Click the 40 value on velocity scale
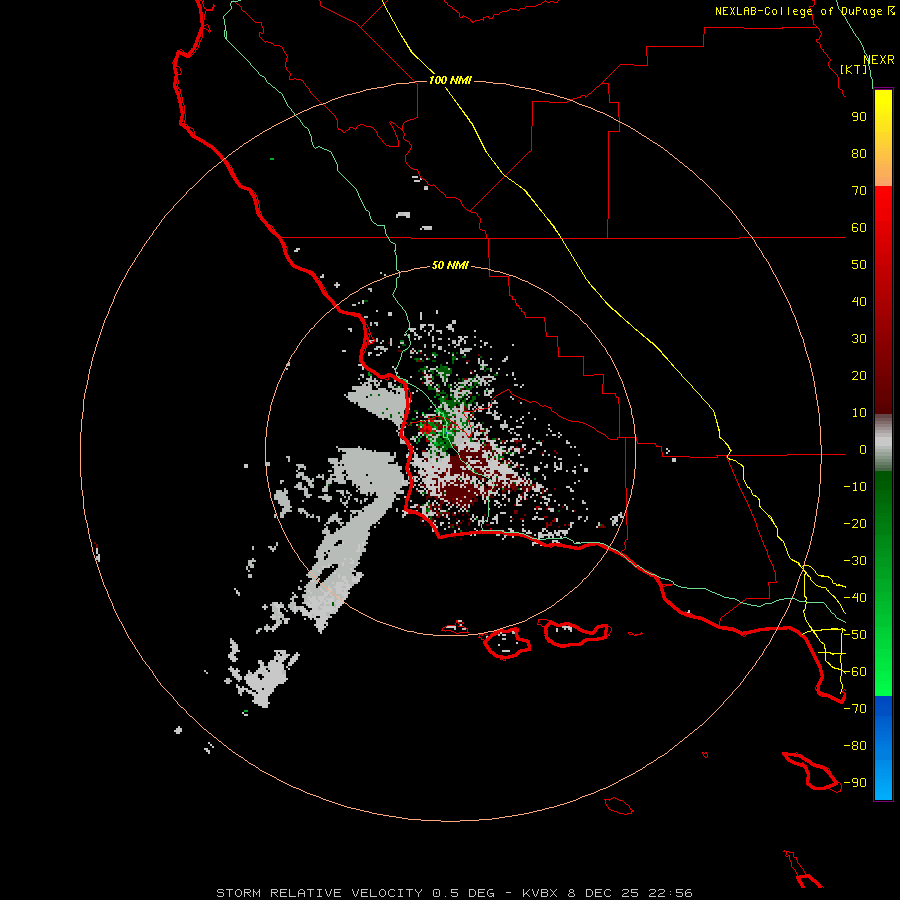Screen dimensions: 900x900 pos(859,302)
